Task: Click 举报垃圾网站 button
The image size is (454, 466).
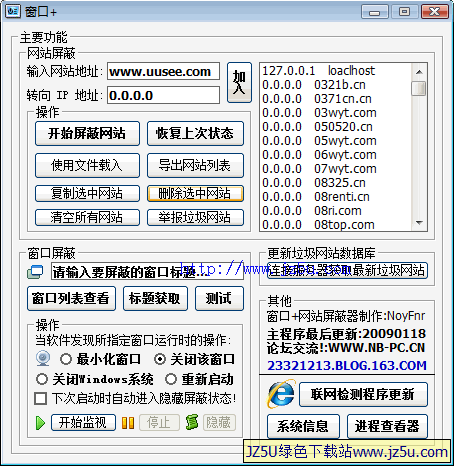Action: 195,217
